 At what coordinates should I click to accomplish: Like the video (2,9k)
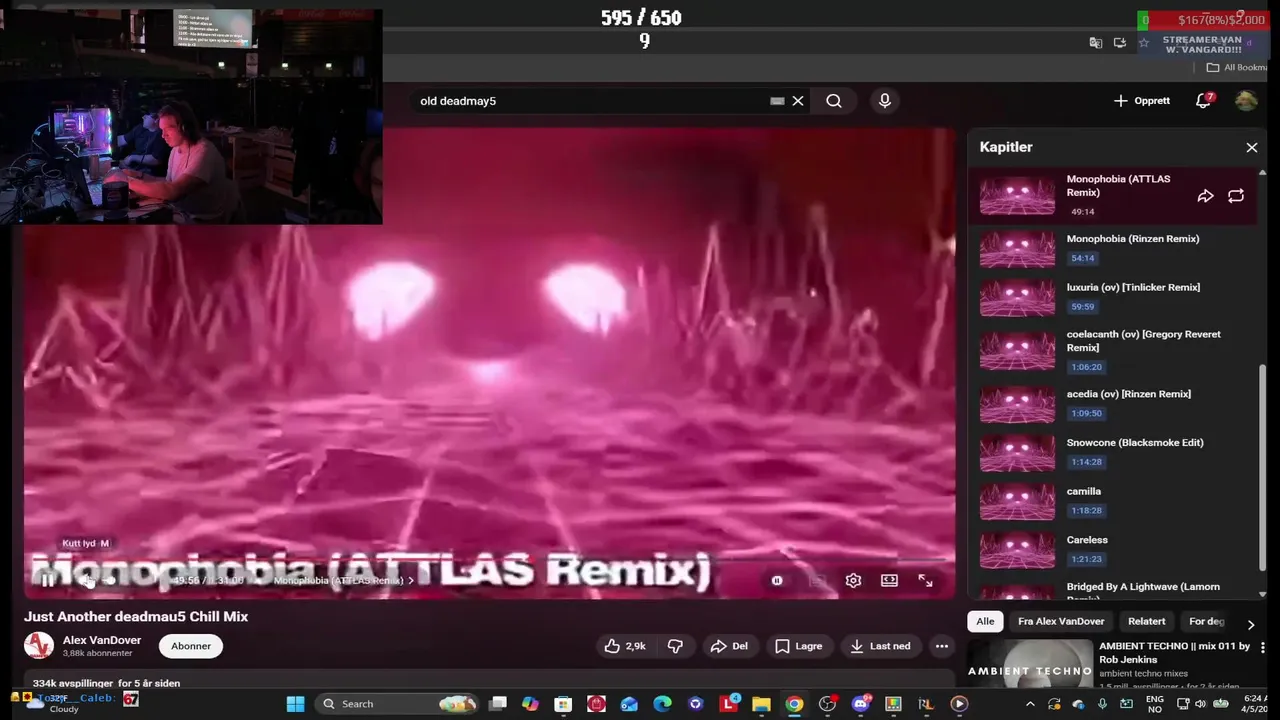coord(625,646)
